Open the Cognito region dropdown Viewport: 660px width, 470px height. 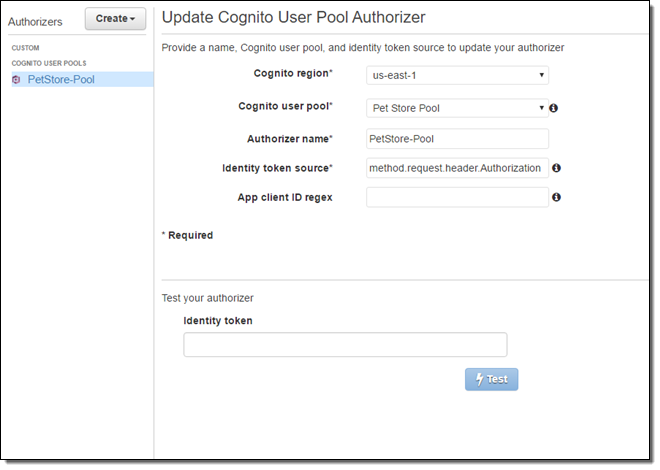pos(457,75)
